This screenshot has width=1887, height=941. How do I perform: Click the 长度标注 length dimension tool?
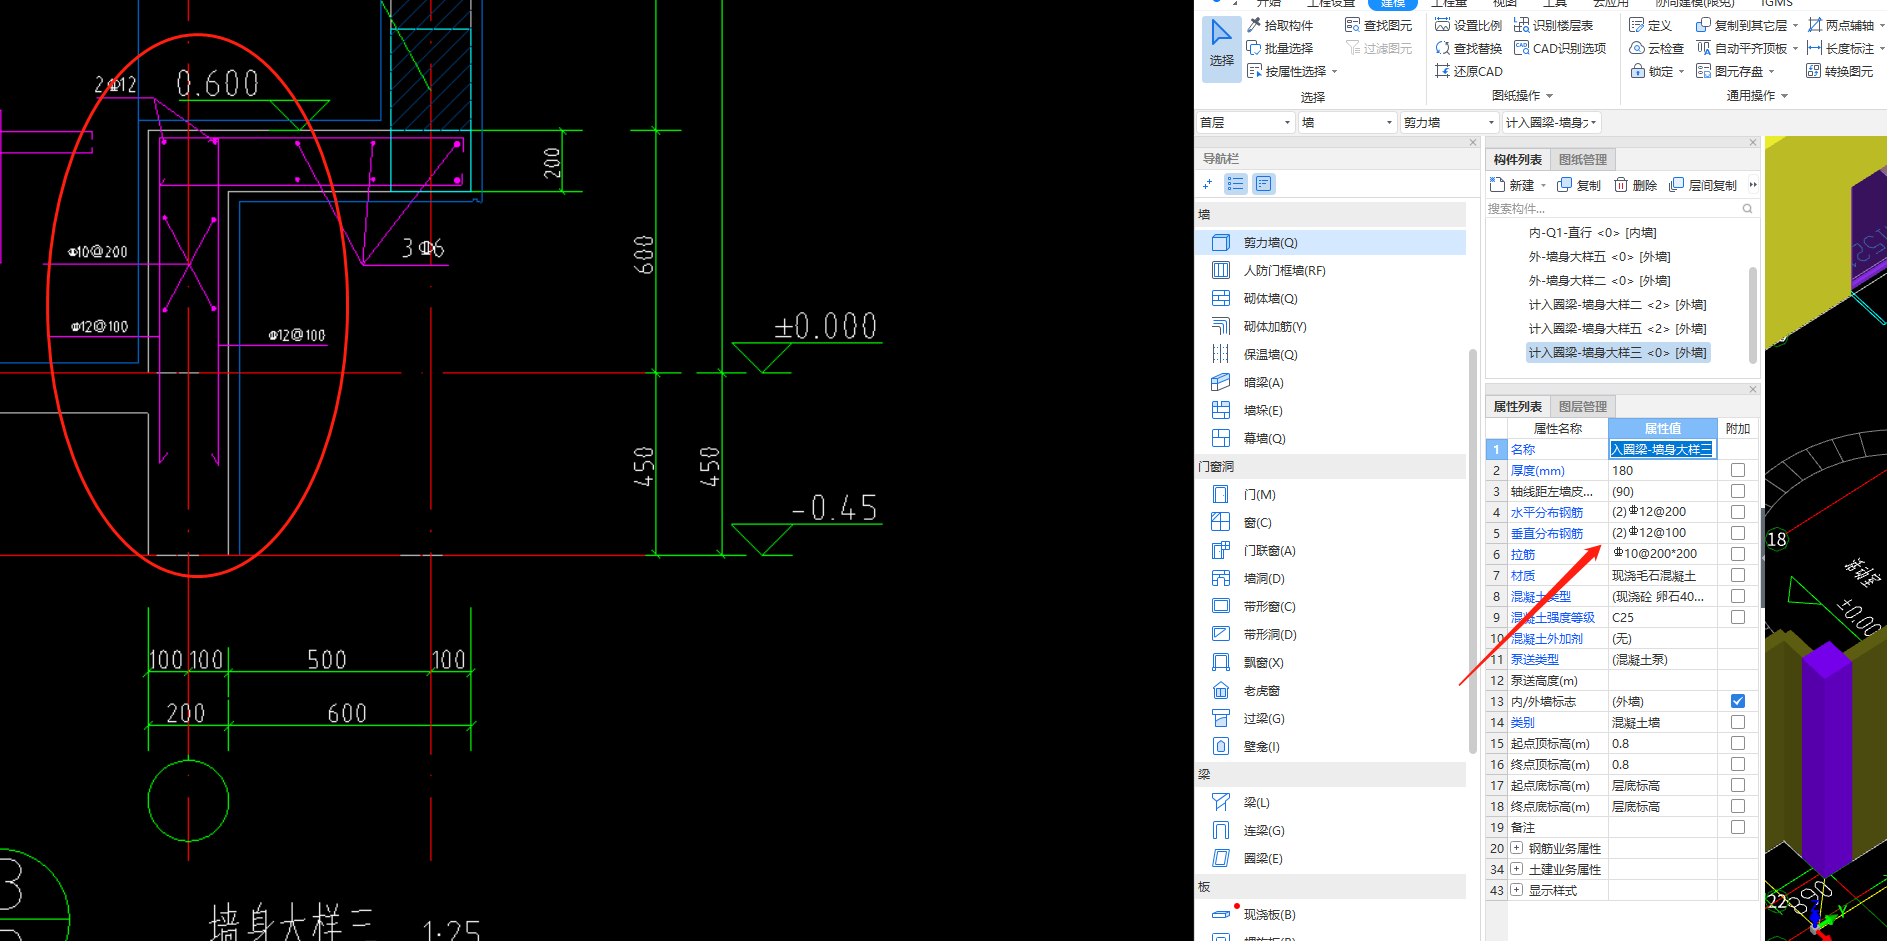[1840, 48]
